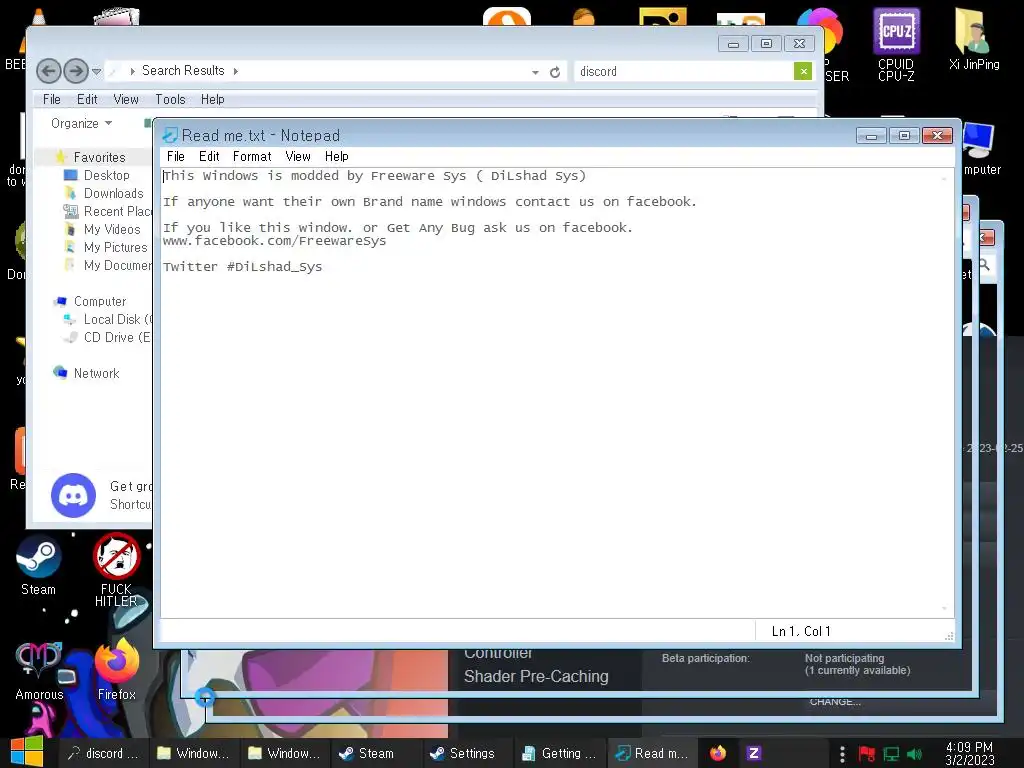The height and width of the screenshot is (768, 1024).
Task: Open the striped circle desktop icon above HITLER label
Action: tap(116, 556)
